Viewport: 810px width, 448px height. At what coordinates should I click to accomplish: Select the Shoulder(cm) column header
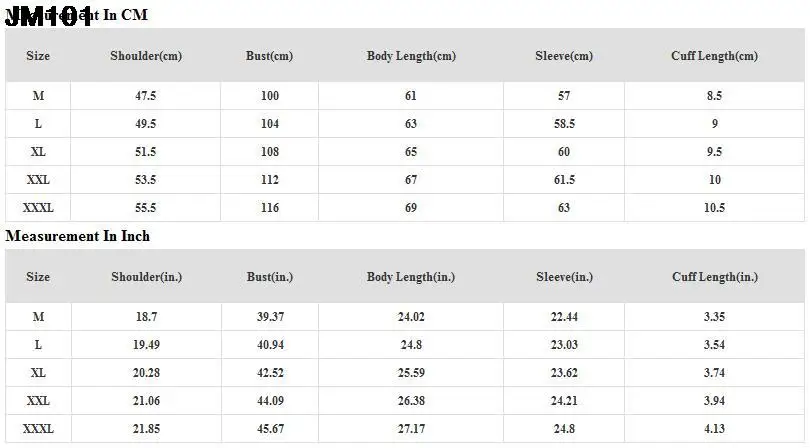pos(146,56)
